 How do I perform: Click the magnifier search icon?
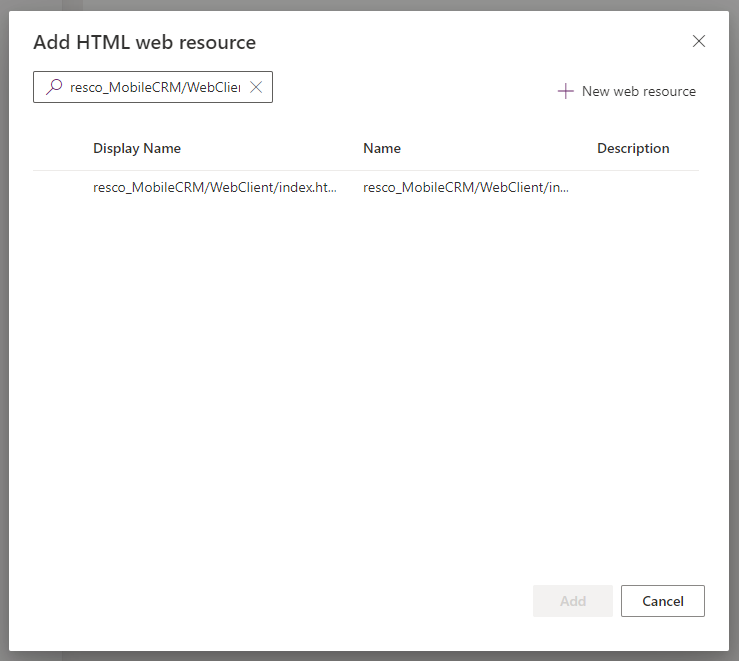coord(53,87)
